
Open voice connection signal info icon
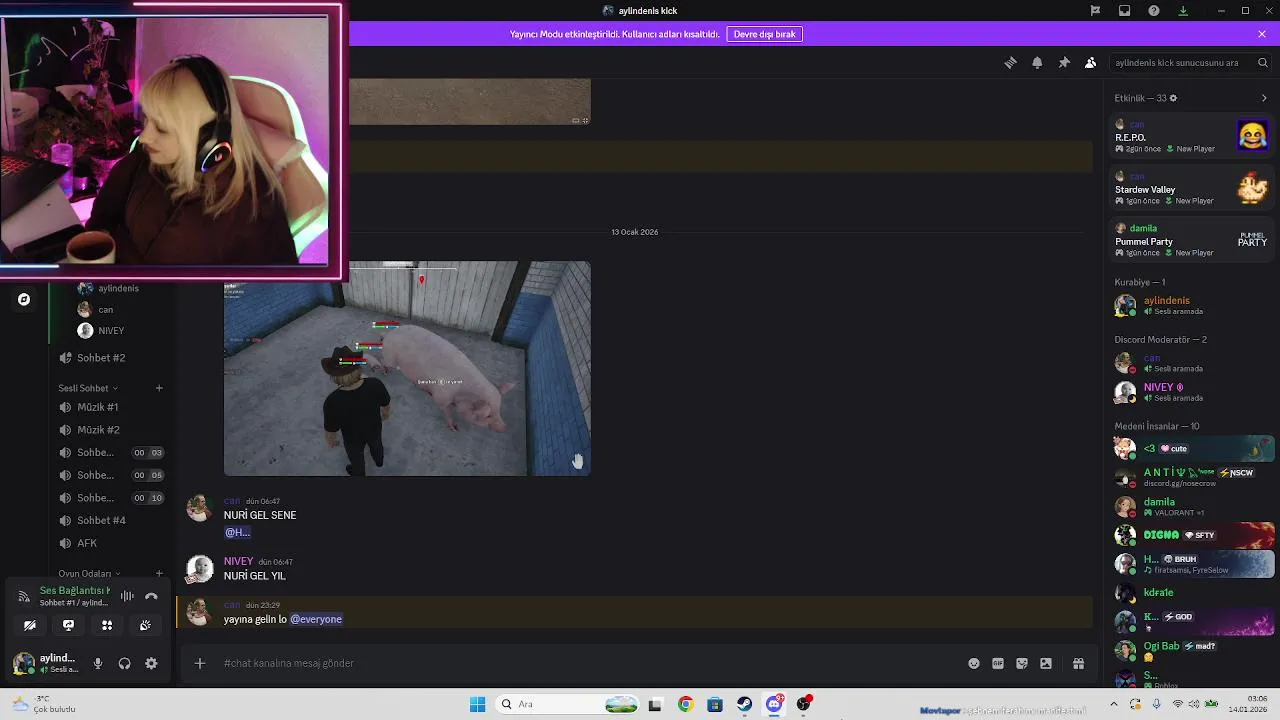[24, 596]
